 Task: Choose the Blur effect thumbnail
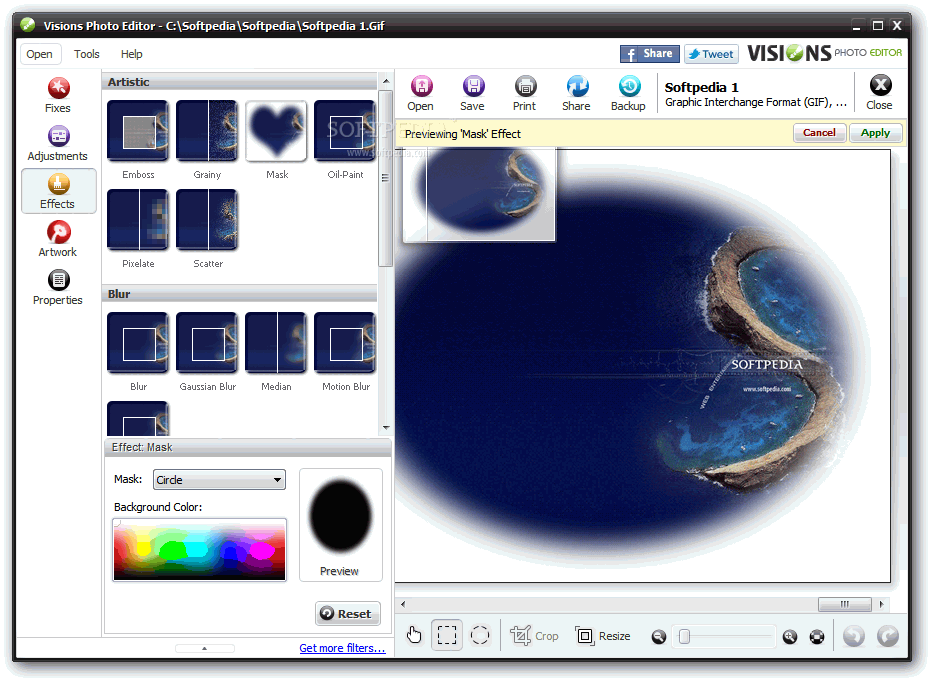point(138,343)
